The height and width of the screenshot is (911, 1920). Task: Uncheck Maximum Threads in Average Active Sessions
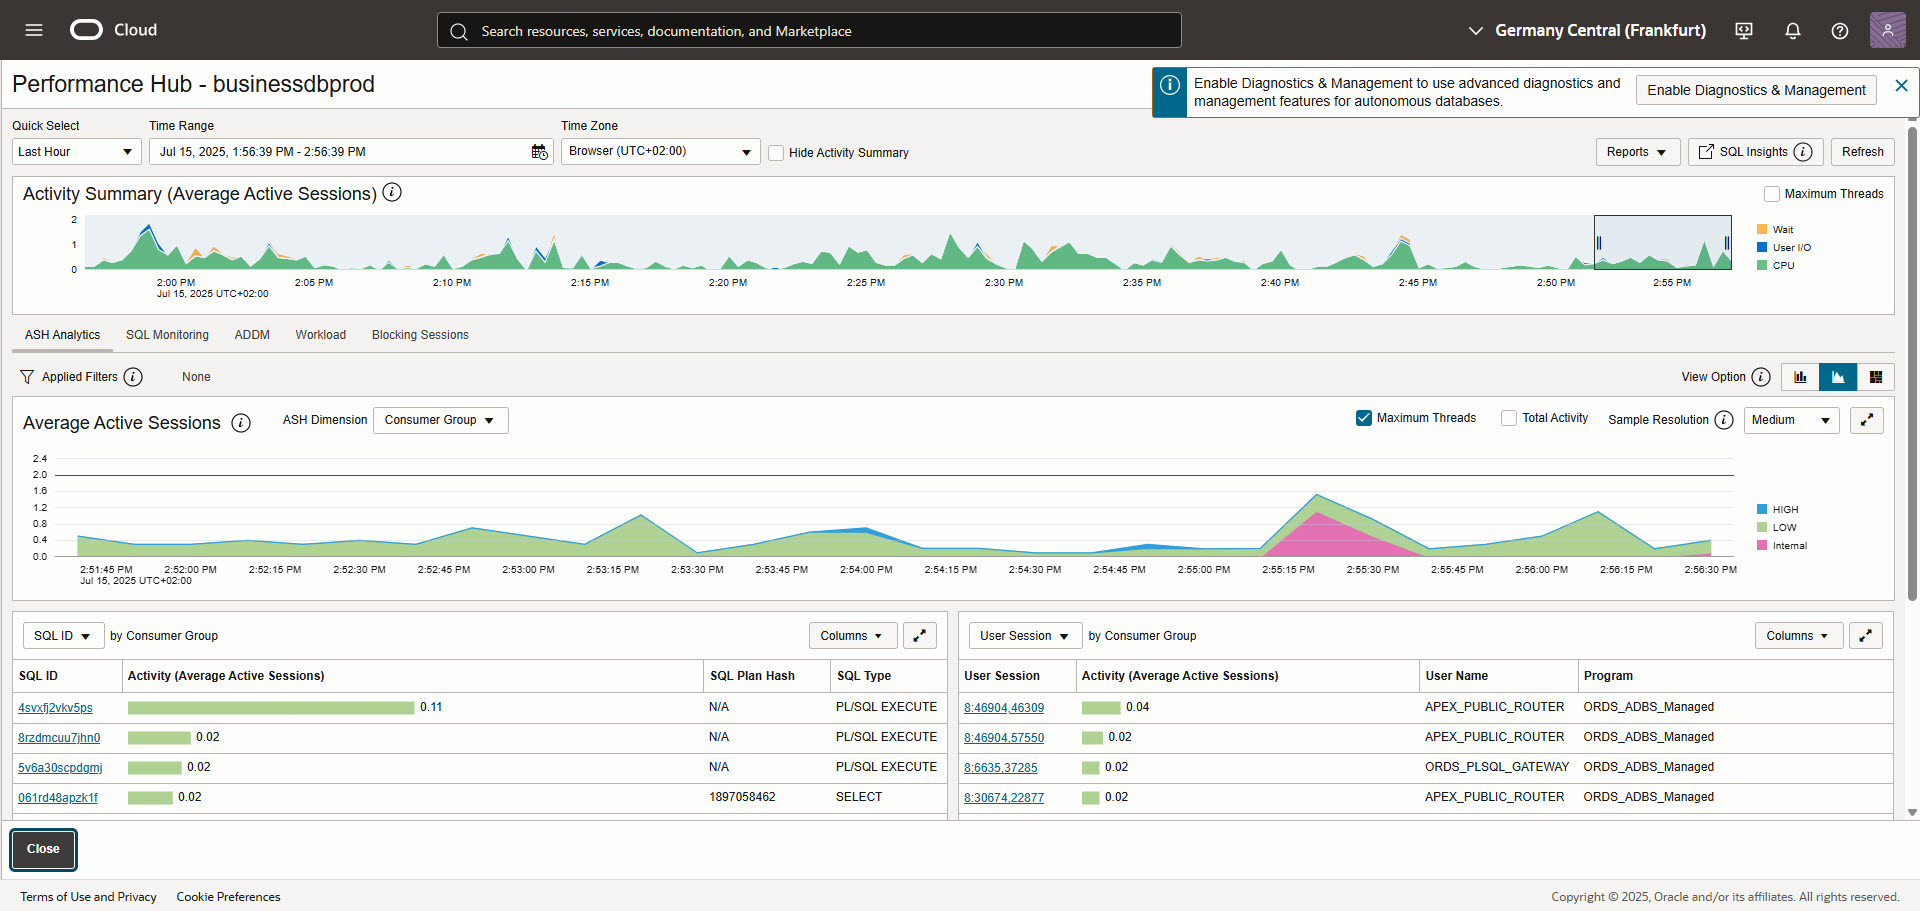(1363, 418)
